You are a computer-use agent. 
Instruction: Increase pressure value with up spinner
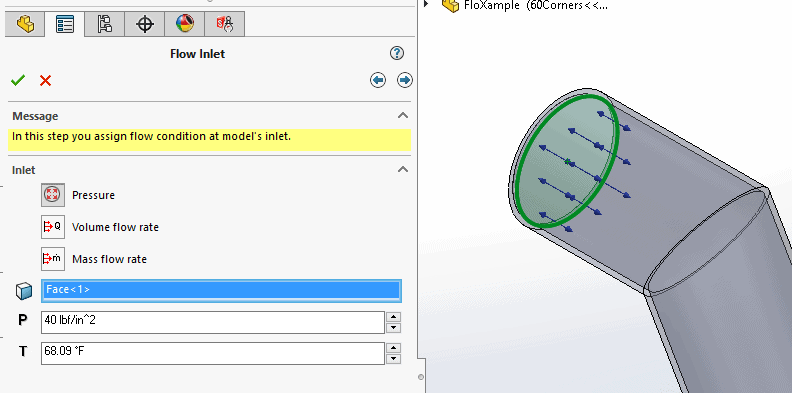pos(393,317)
